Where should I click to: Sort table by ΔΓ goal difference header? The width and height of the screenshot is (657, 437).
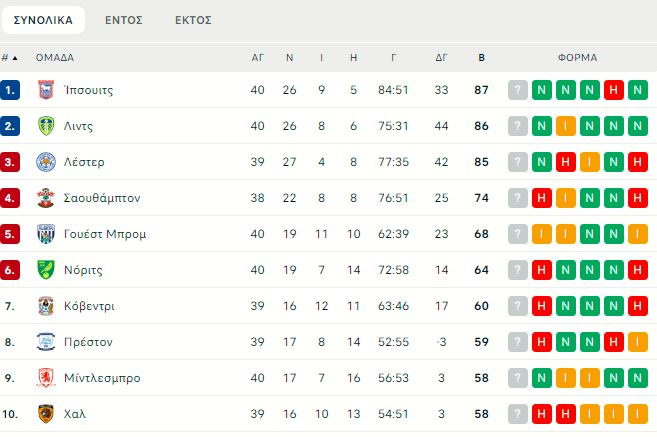click(441, 57)
